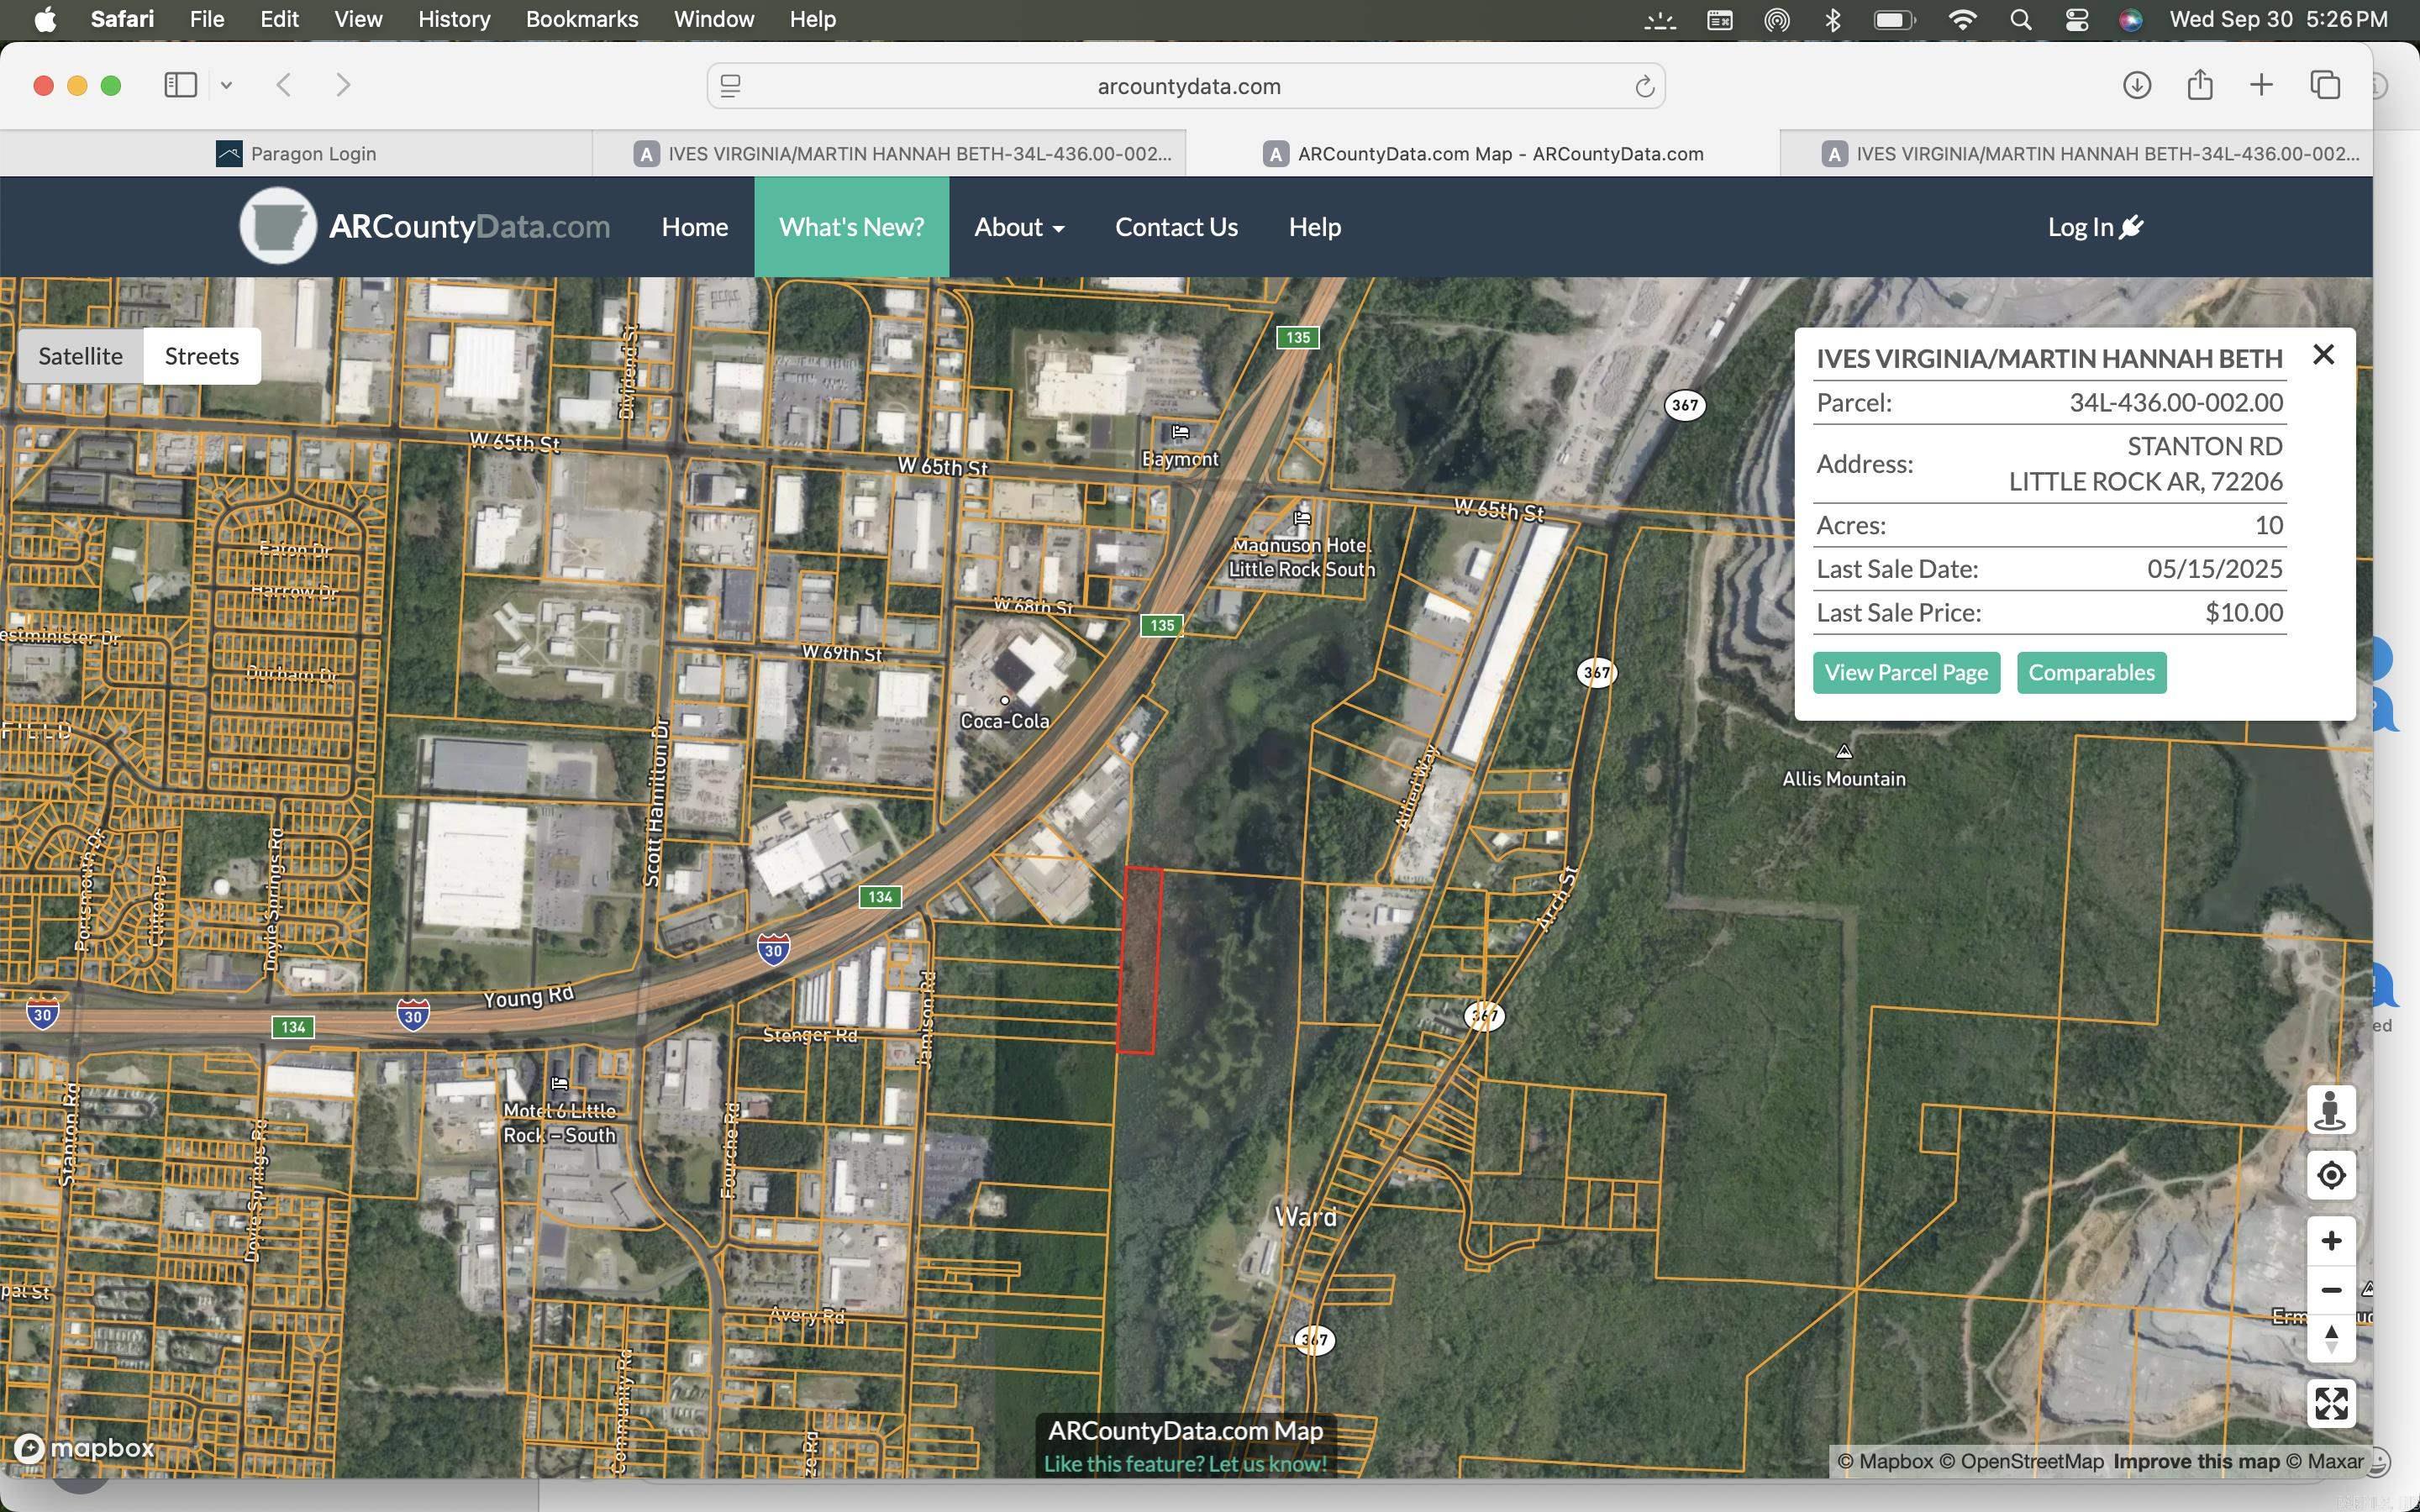Locate me with the geolocate target icon
The width and height of the screenshot is (2420, 1512).
(x=2330, y=1175)
